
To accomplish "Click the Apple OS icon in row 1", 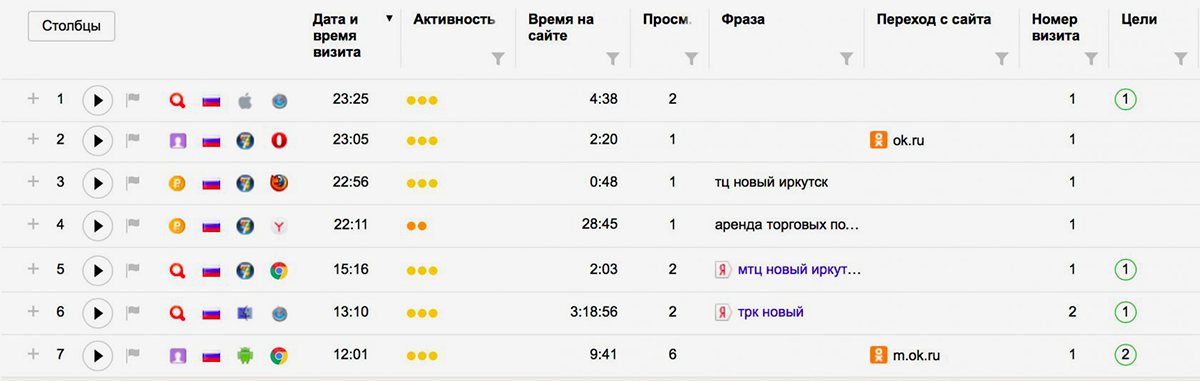I will pos(245,100).
